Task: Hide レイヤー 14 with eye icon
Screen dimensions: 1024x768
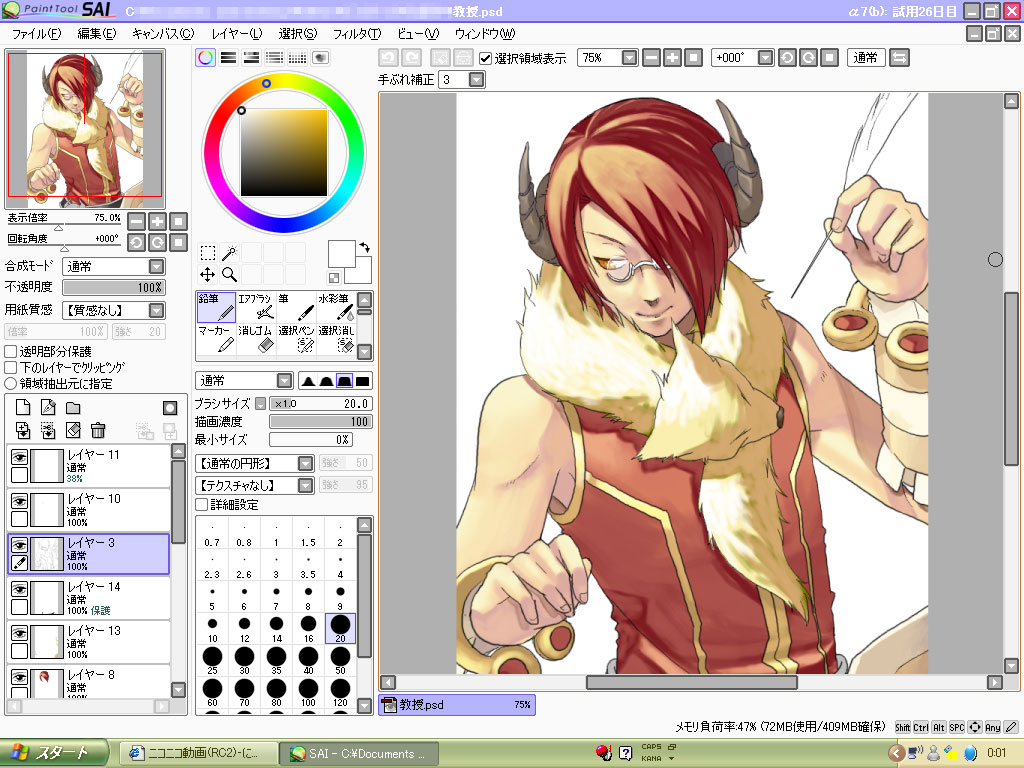Action: pyautogui.click(x=20, y=589)
